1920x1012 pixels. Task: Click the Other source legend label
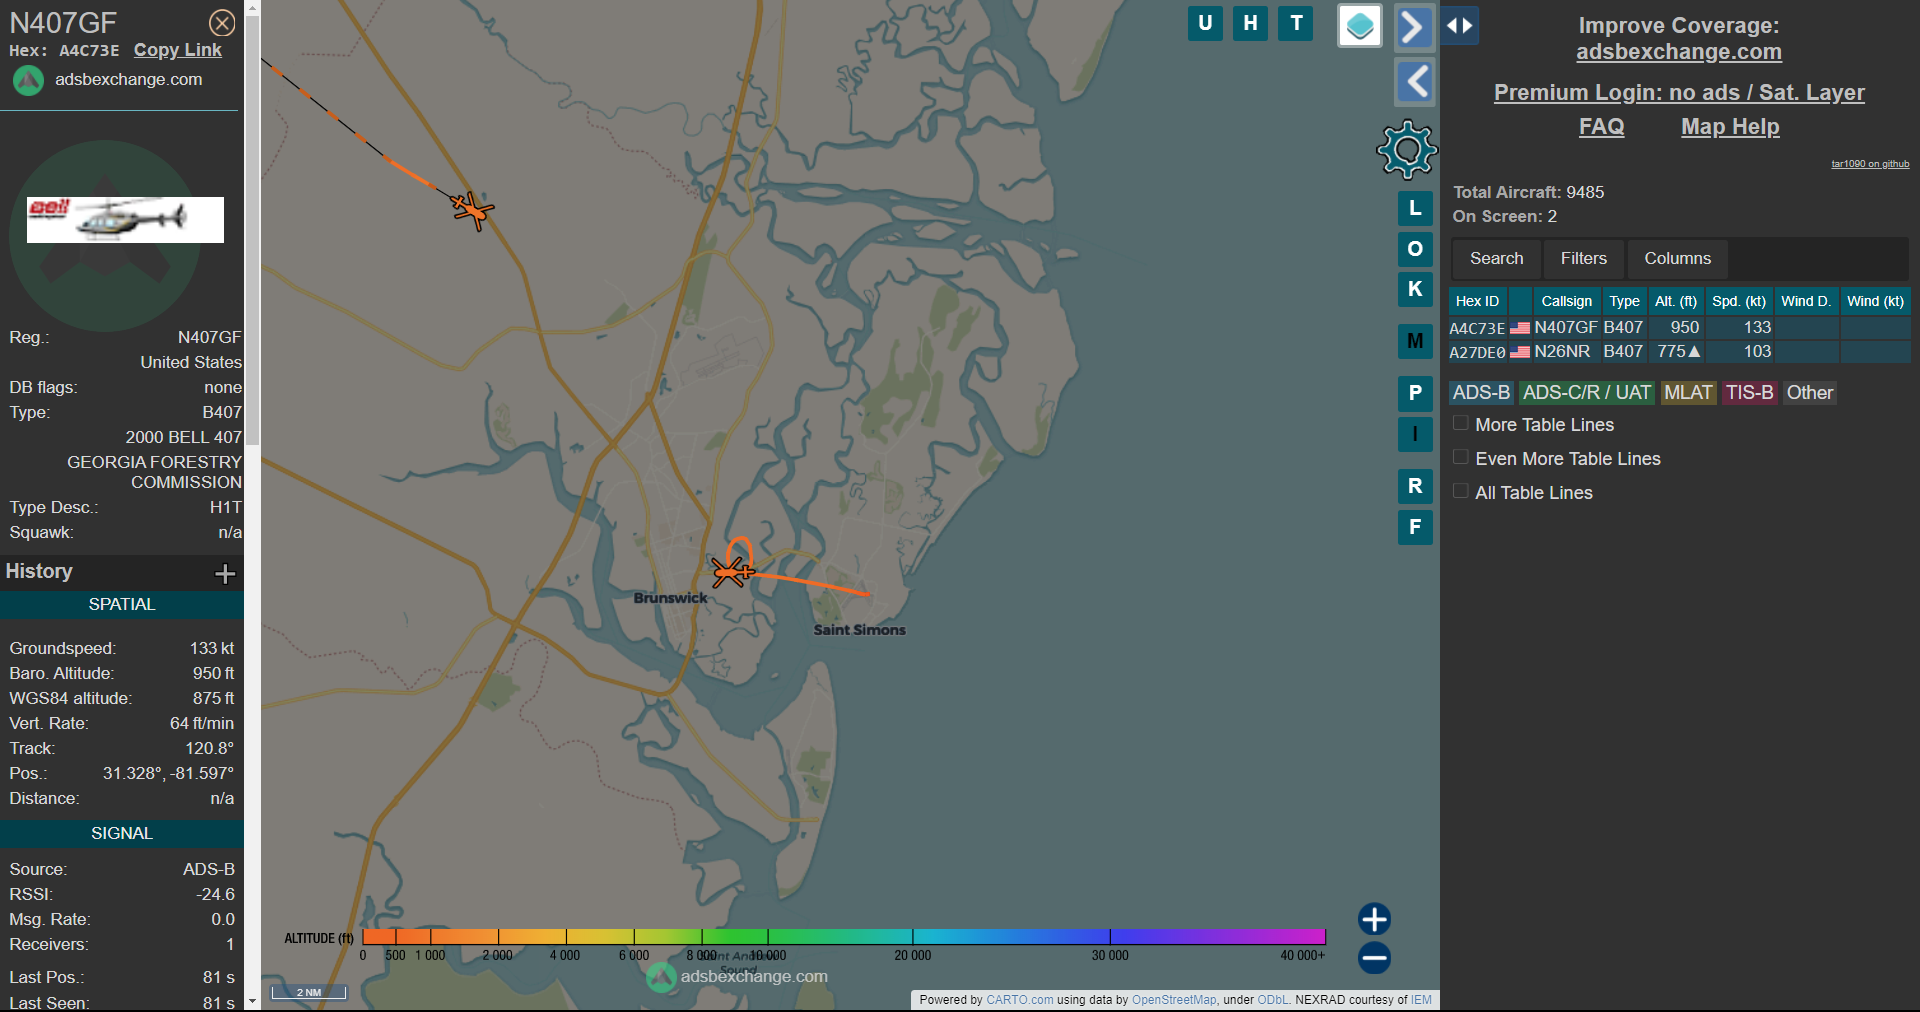point(1810,393)
